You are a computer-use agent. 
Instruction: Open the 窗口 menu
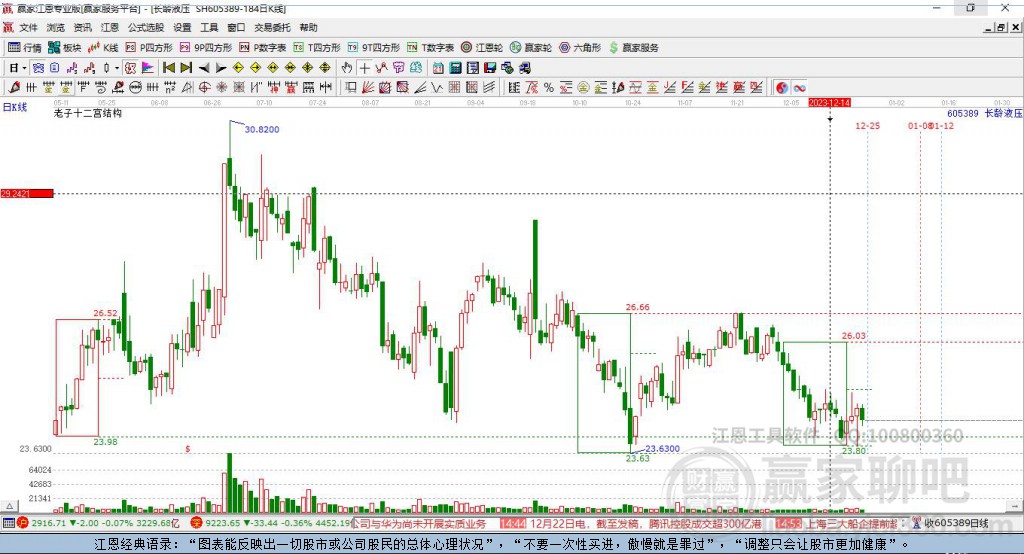point(236,27)
